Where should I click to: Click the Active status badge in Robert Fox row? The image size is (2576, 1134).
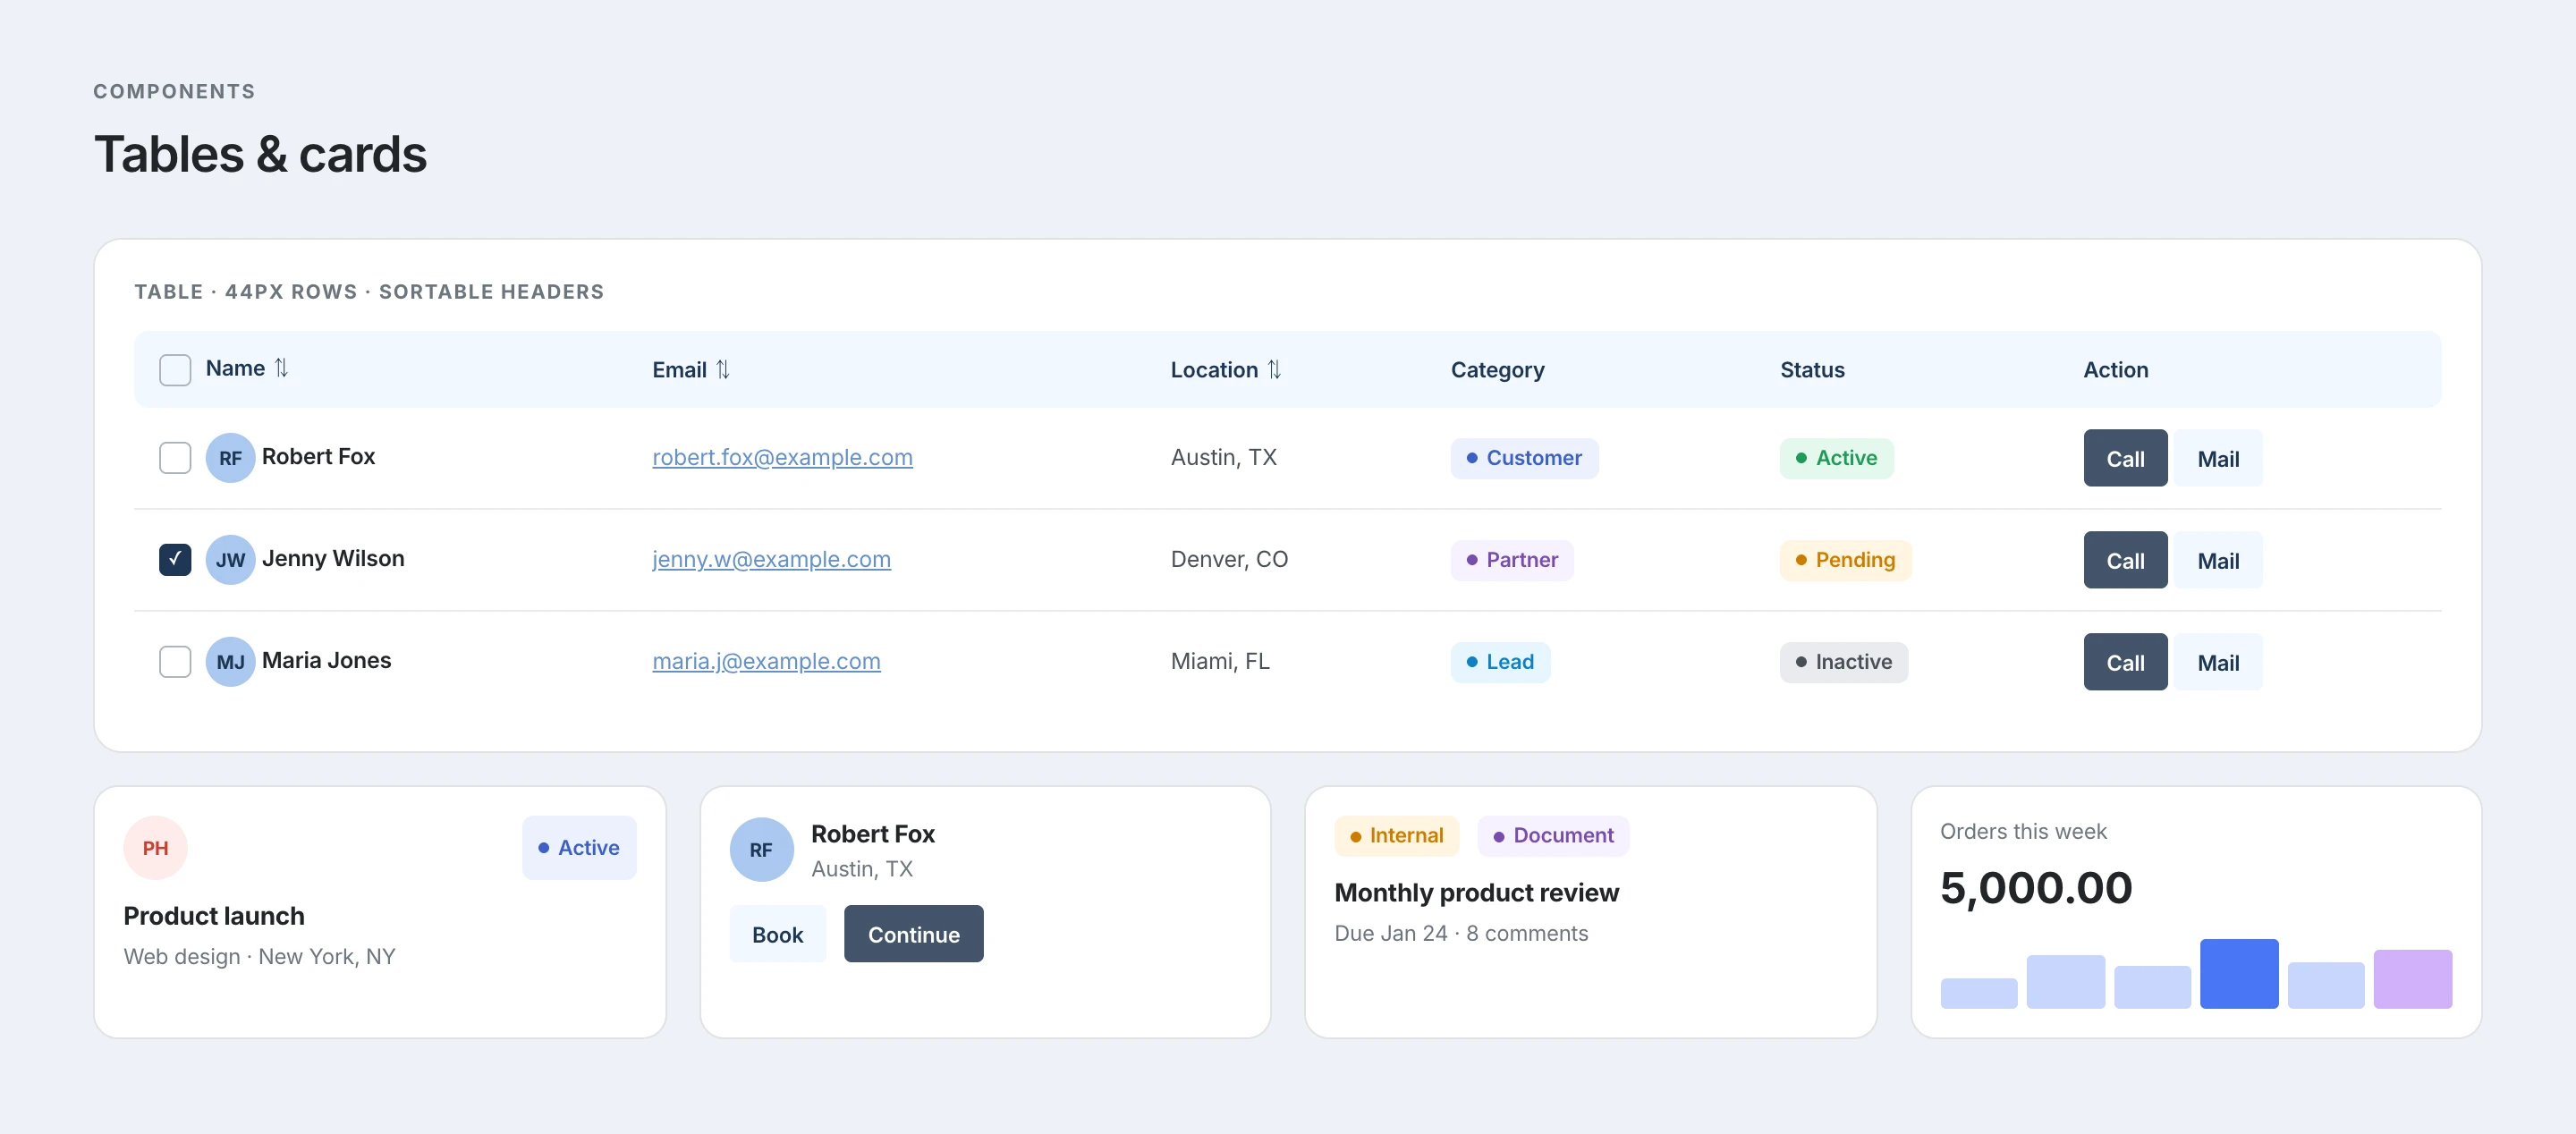pos(1836,458)
